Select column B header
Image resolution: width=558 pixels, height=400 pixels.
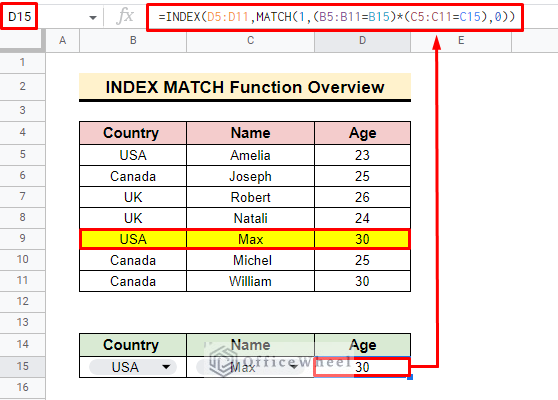[133, 41]
